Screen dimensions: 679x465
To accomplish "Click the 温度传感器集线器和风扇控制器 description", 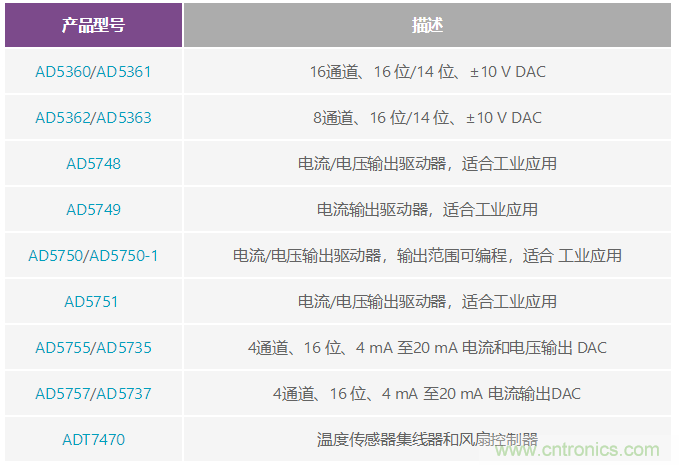I will coord(427,439).
